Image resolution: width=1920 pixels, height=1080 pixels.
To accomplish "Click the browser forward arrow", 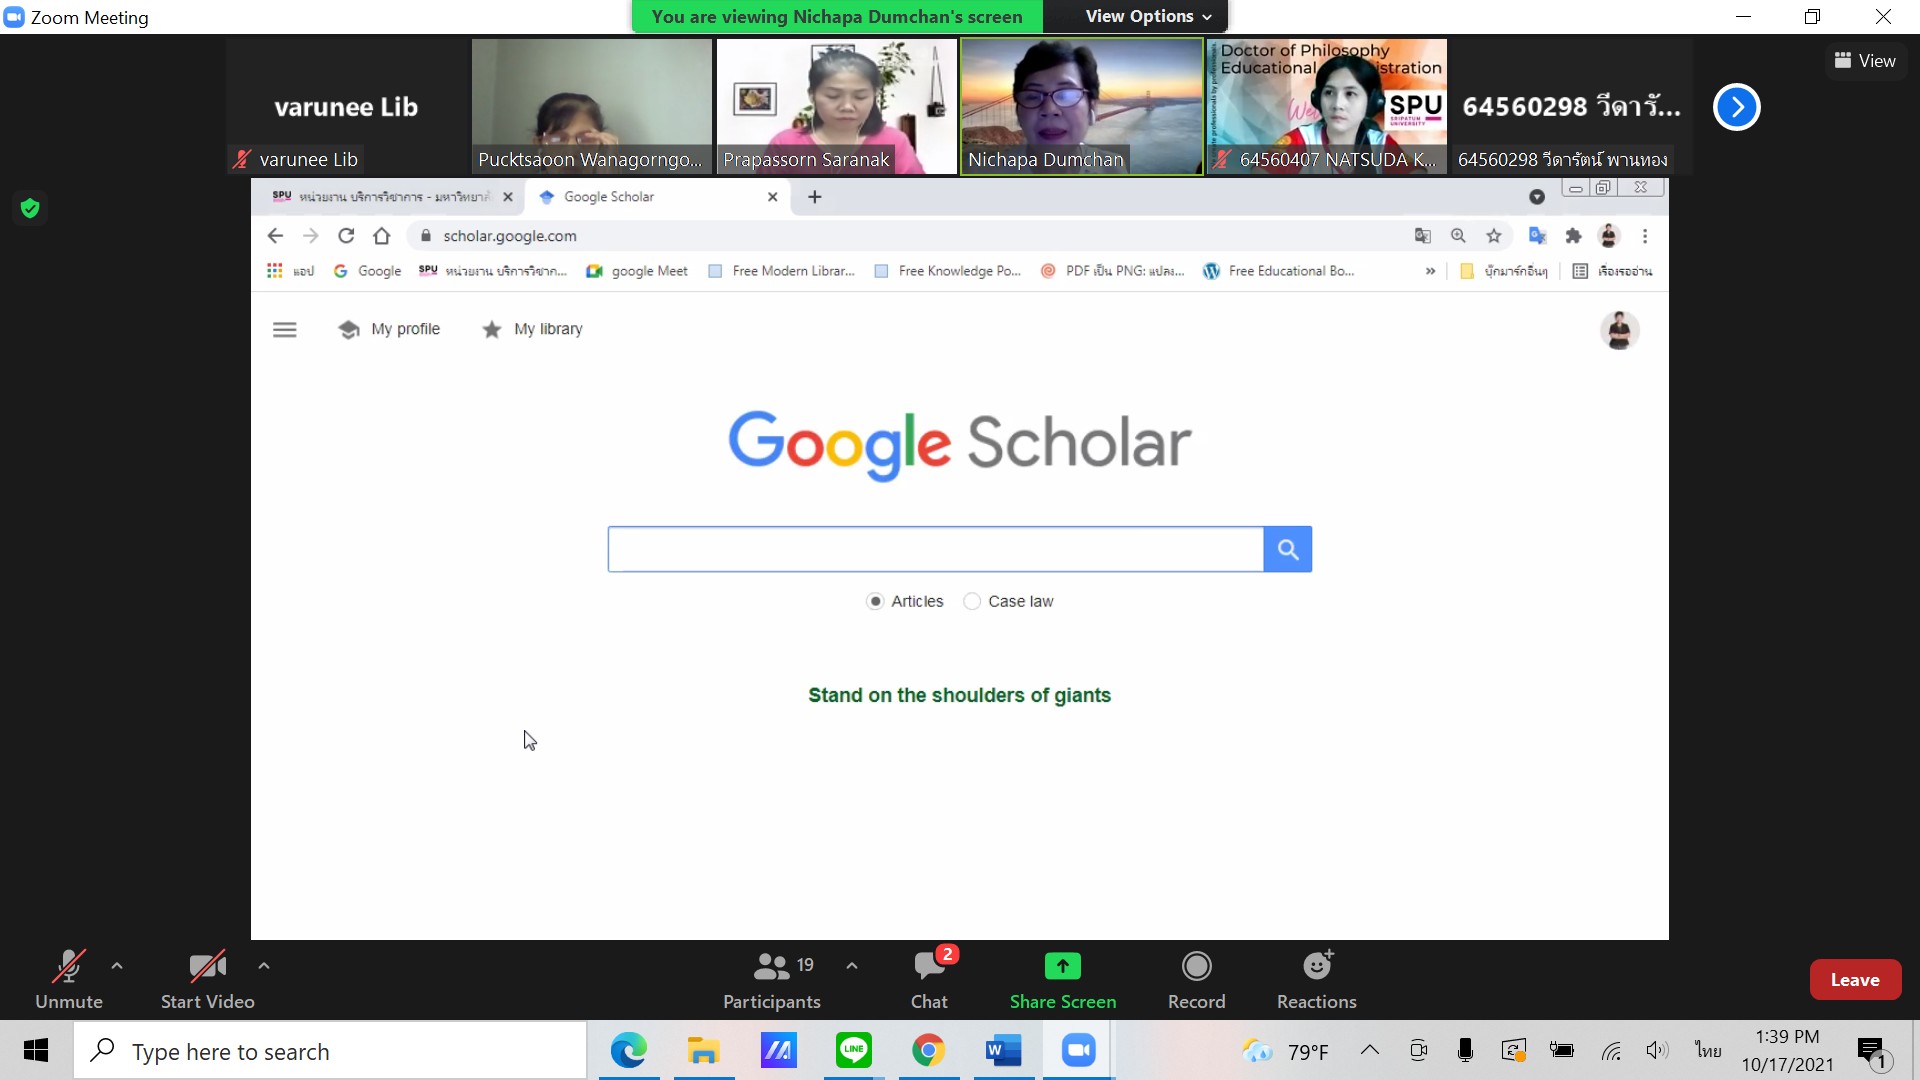I will pos(310,236).
